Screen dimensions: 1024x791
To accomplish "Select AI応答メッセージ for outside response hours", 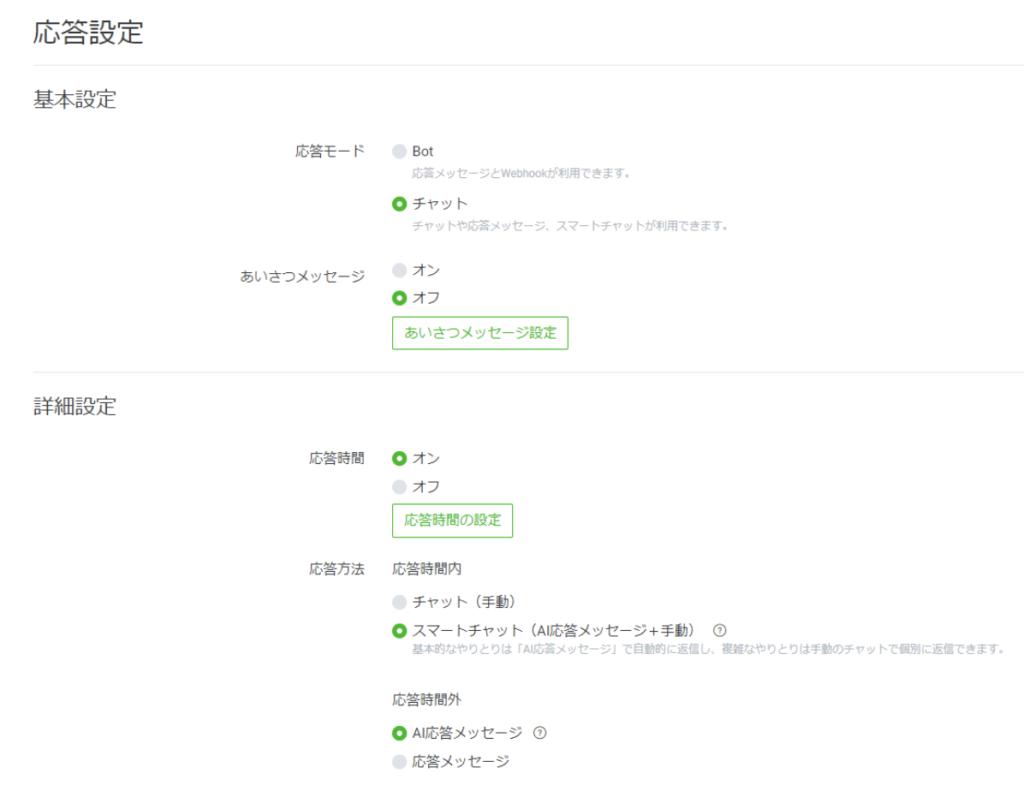I will (x=400, y=733).
